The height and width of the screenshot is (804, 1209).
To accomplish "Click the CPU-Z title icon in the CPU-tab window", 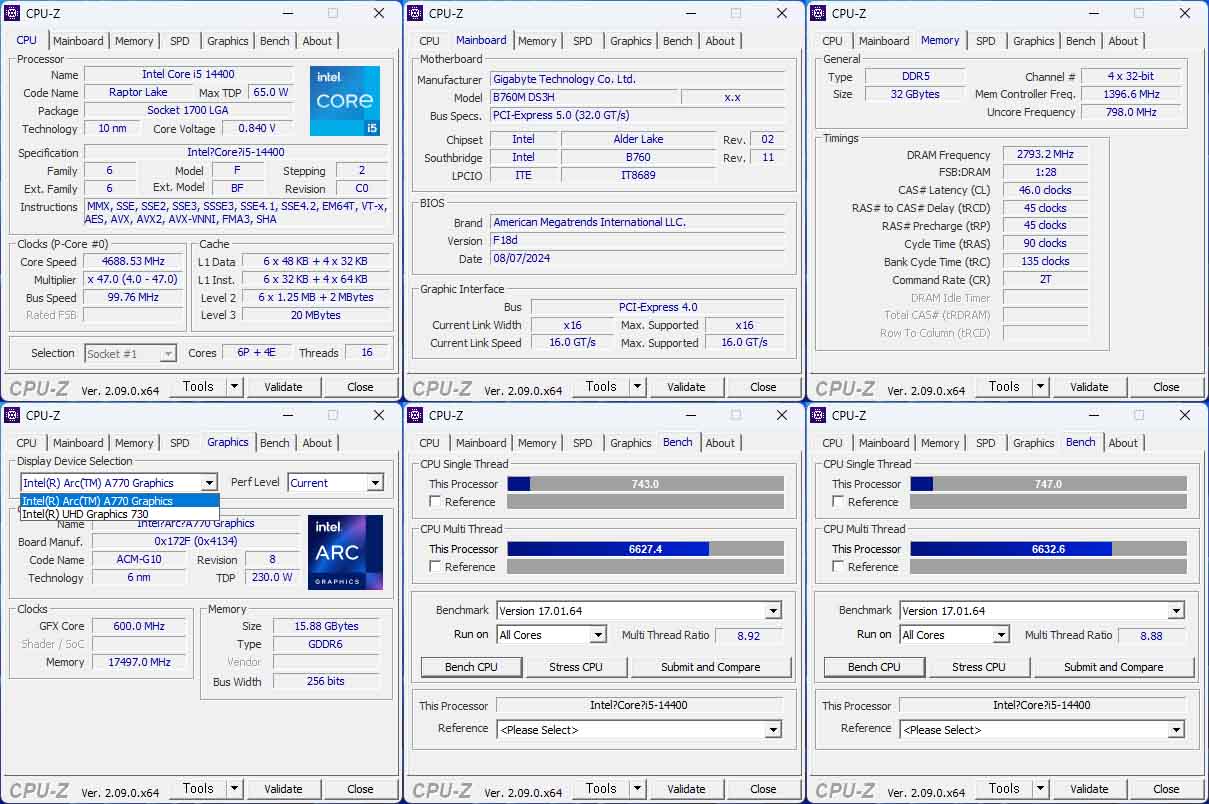I will [12, 13].
